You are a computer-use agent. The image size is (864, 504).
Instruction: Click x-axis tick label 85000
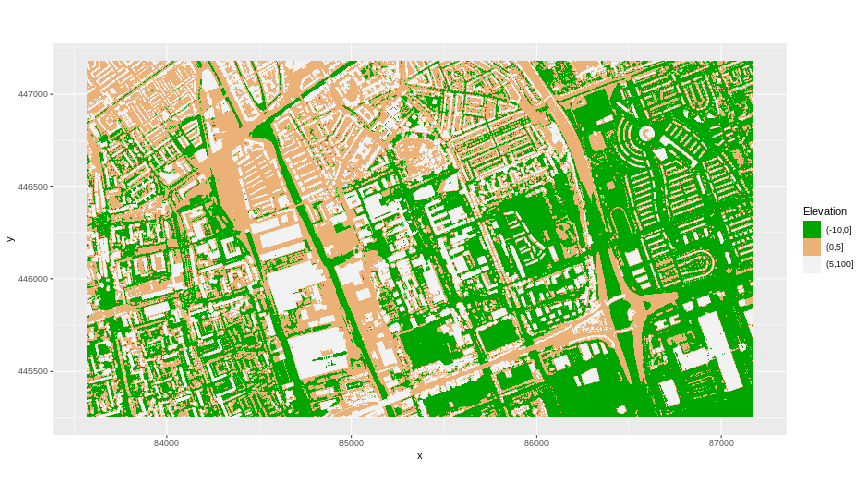coord(351,443)
